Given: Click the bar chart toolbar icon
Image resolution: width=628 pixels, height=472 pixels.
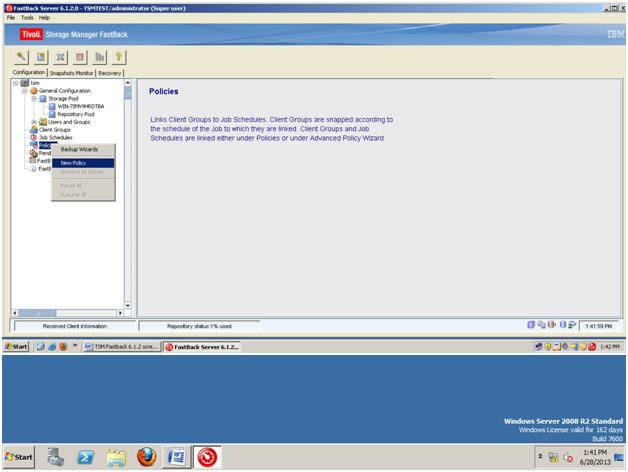Looking at the screenshot, I should tap(99, 57).
